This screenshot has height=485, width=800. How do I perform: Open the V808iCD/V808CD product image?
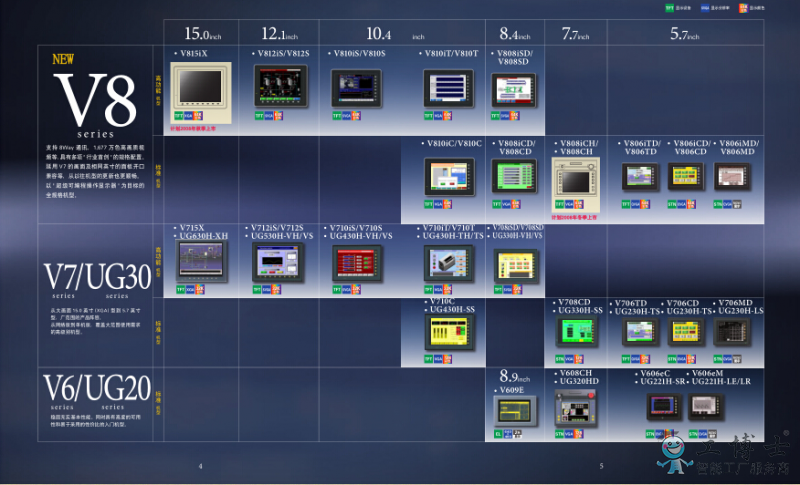[x=514, y=176]
